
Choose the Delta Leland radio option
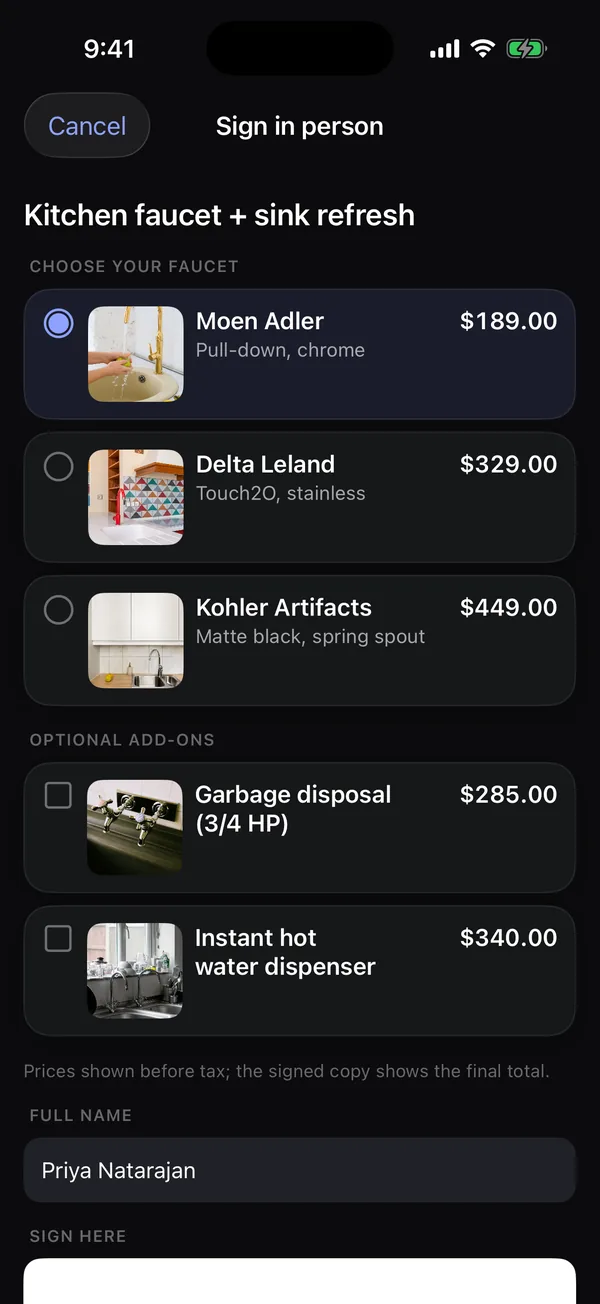(x=59, y=466)
